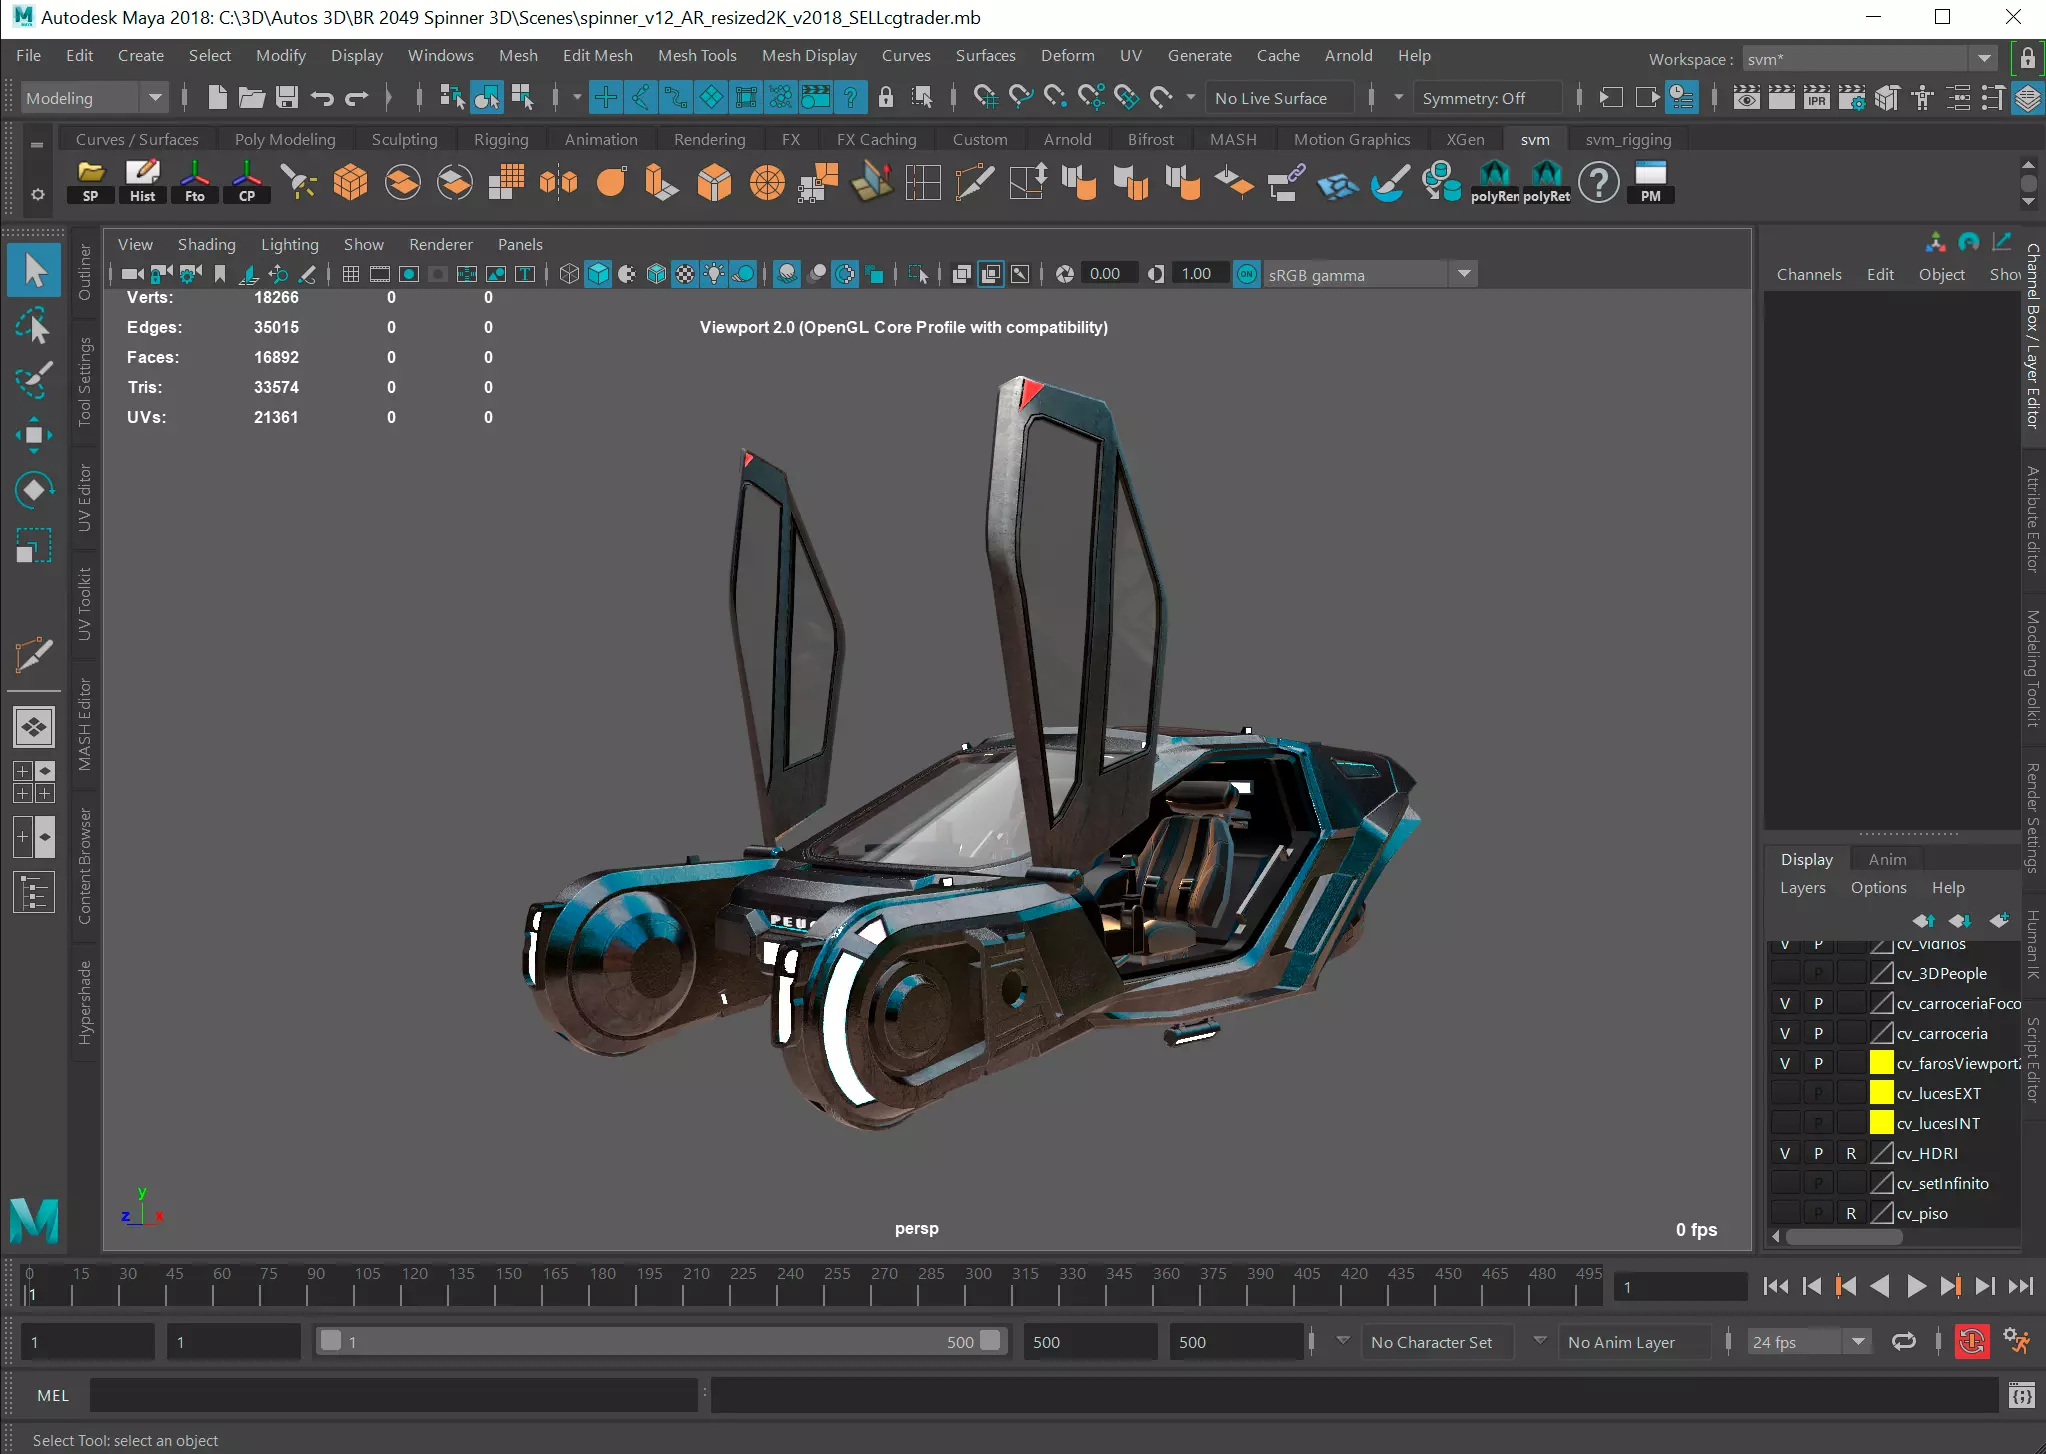Click the yellow swatch of cv_lucesEXT layer
Viewport: 2046px width, 1454px height.
pos(1881,1092)
